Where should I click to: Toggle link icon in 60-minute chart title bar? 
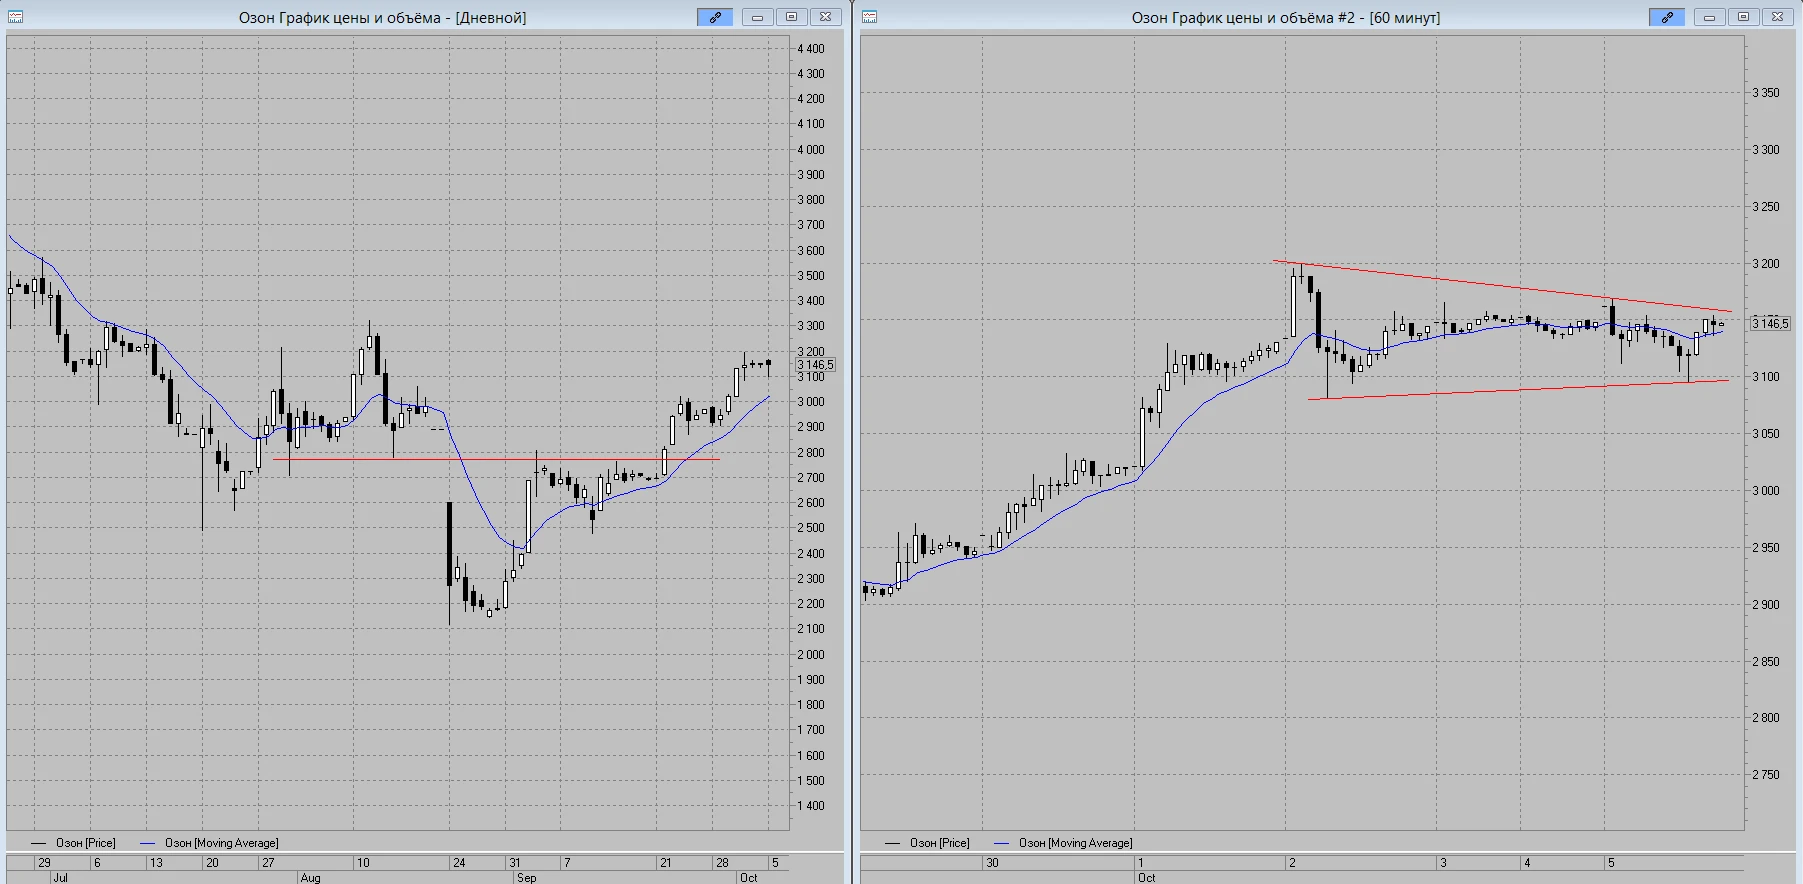tap(1667, 17)
